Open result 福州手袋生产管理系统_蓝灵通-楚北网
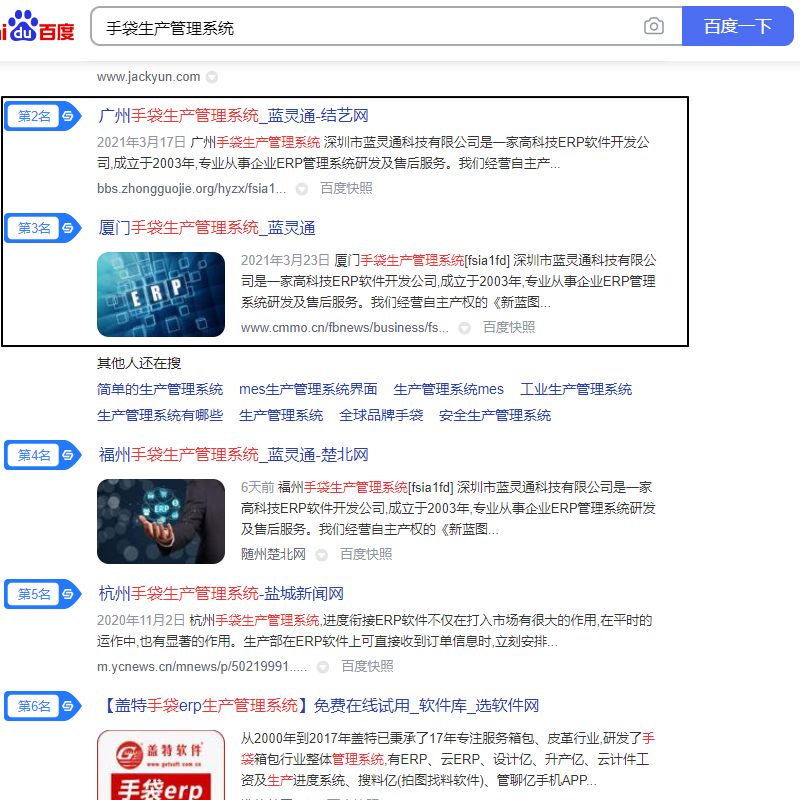This screenshot has height=800, width=800. click(x=233, y=455)
